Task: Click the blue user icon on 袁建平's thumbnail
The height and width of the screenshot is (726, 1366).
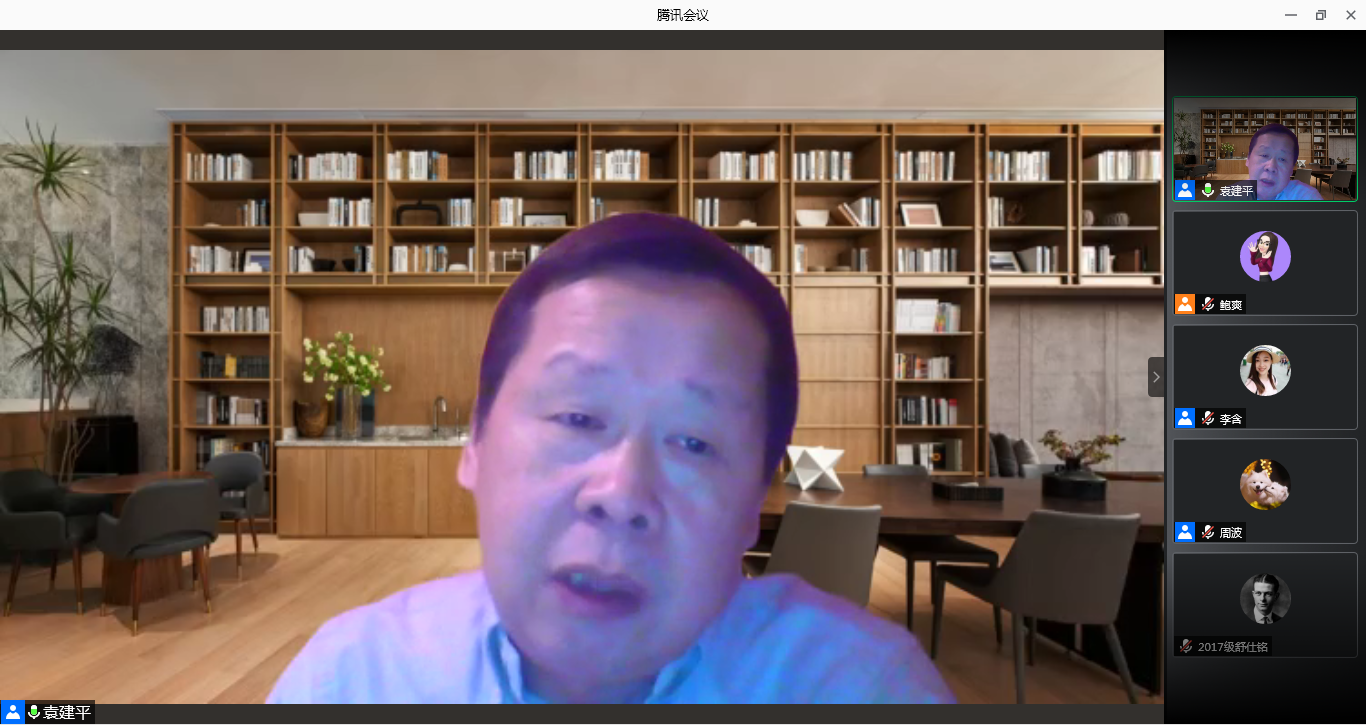Action: point(1185,190)
